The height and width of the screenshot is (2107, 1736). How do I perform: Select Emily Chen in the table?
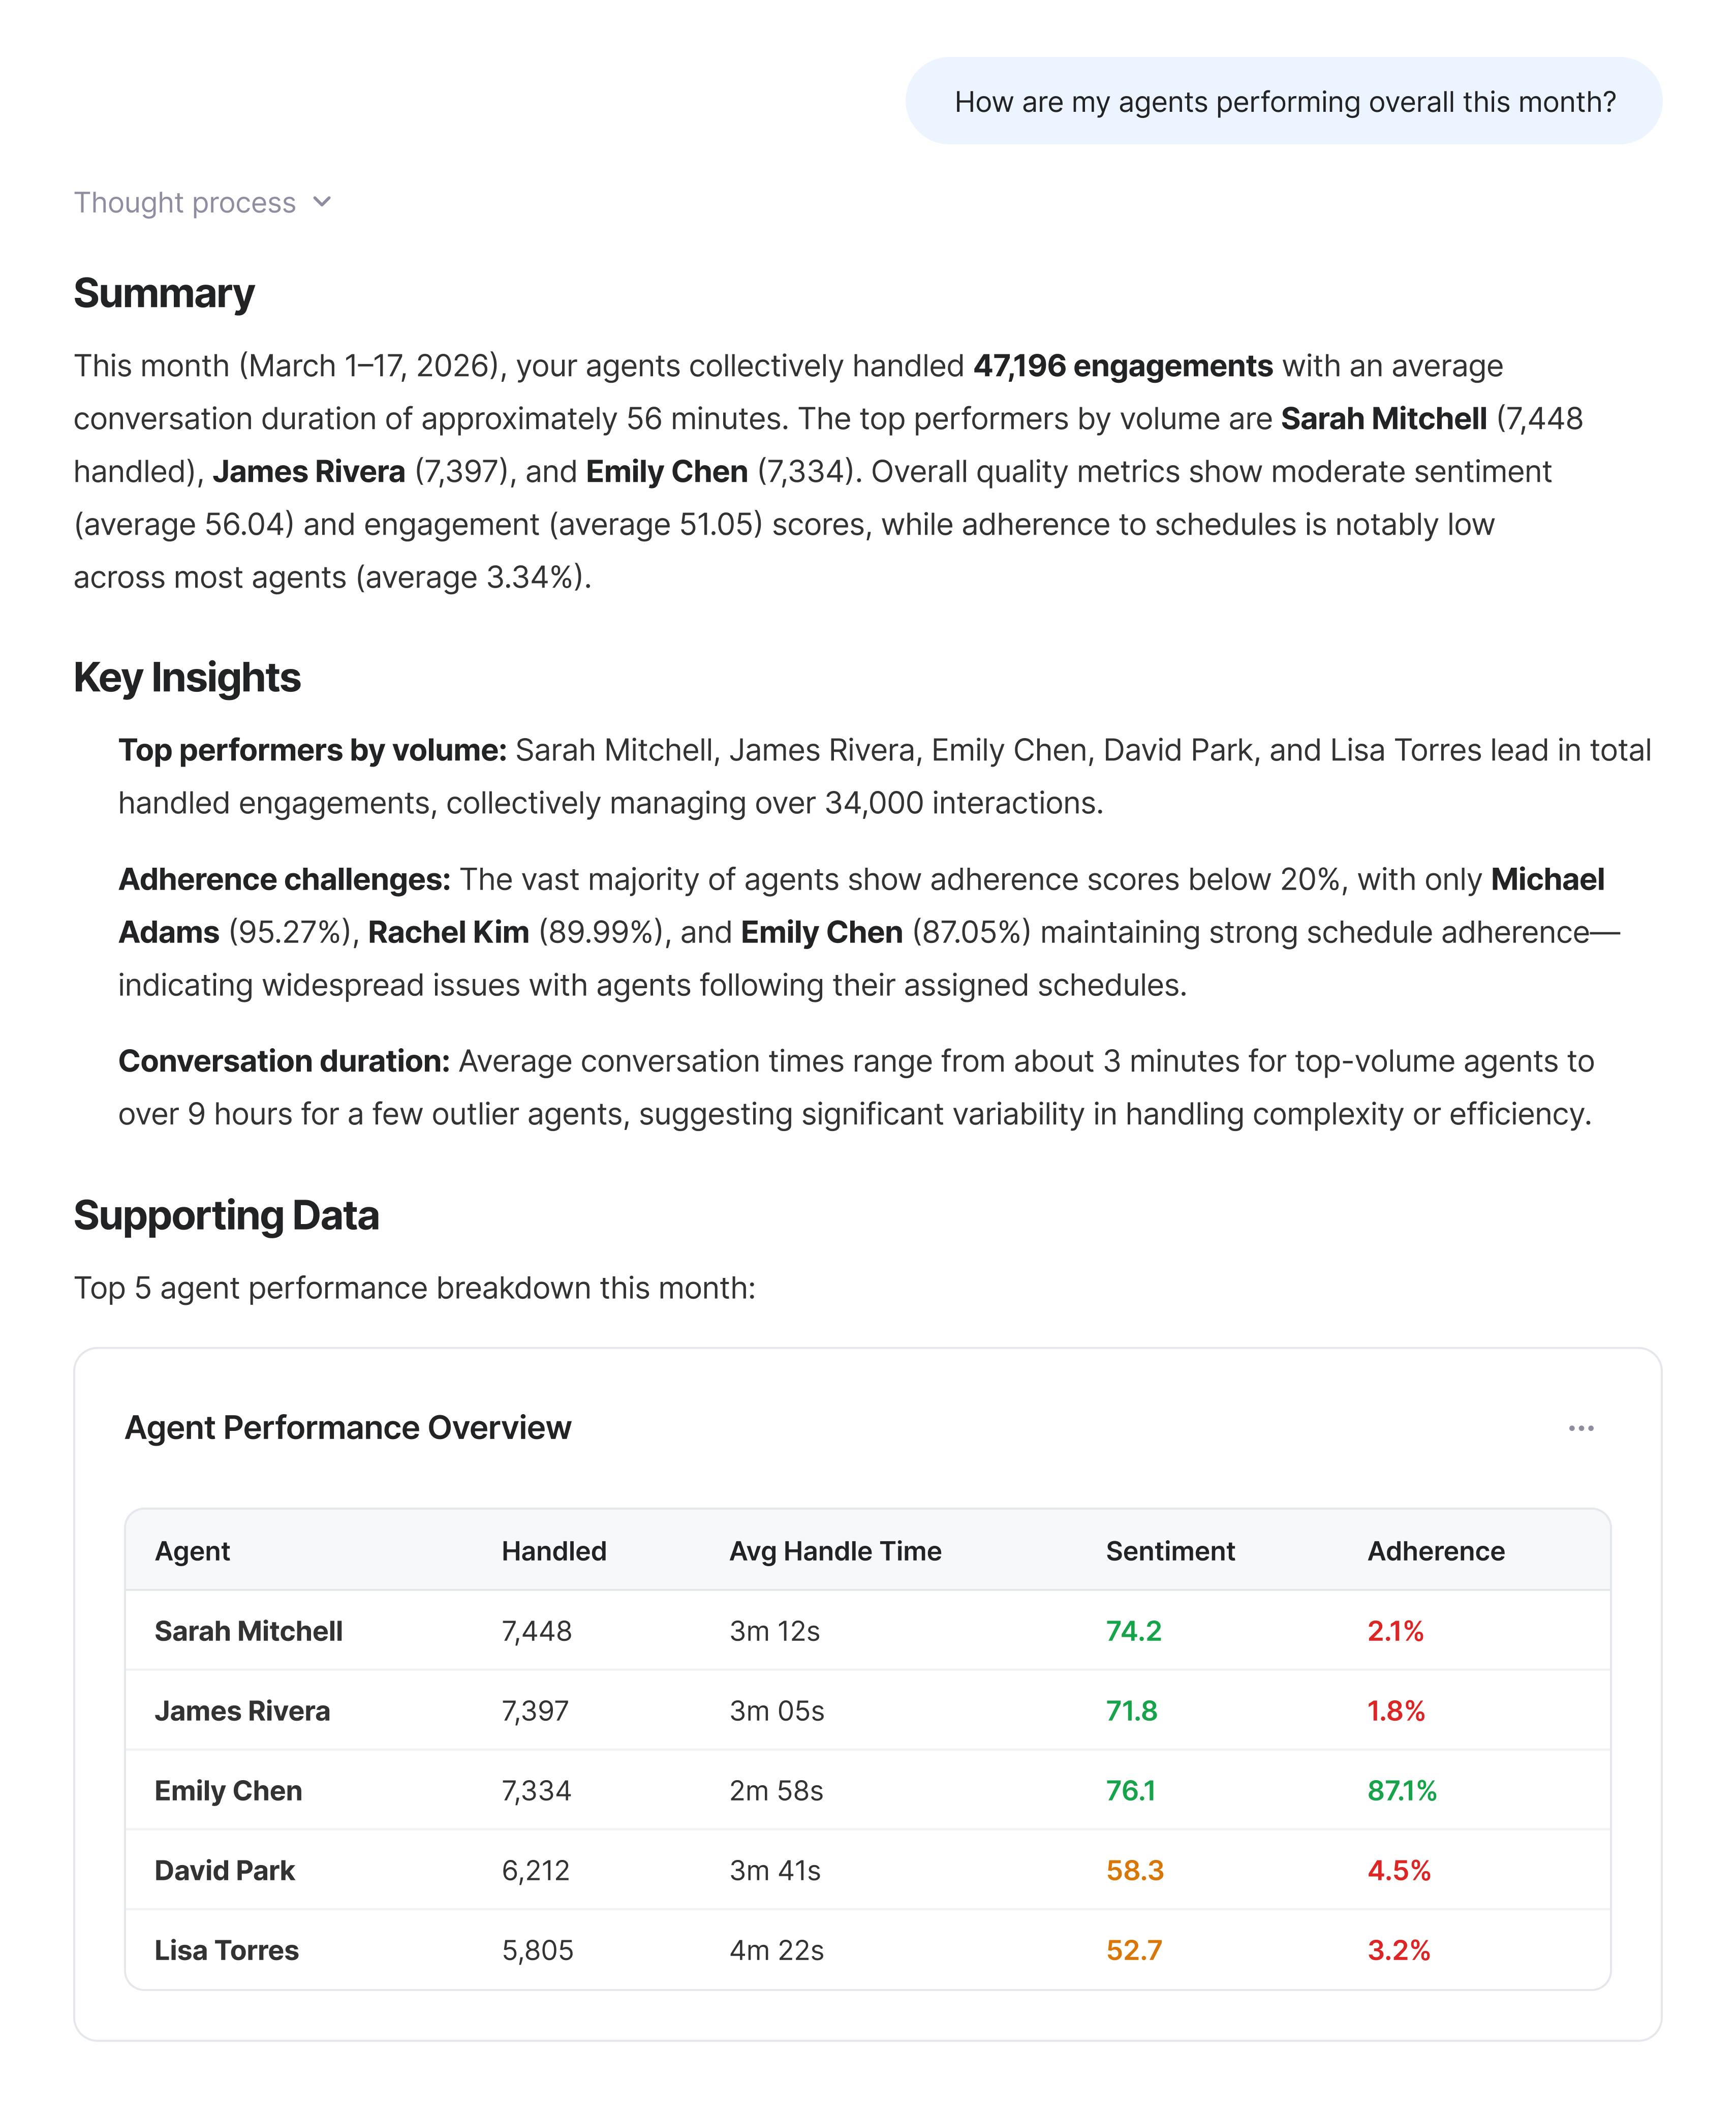click(x=228, y=1790)
